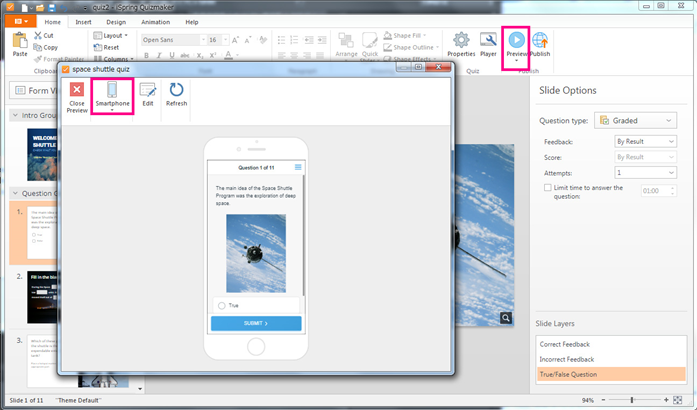
Task: Click Reset in the ribbon
Action: click(106, 47)
